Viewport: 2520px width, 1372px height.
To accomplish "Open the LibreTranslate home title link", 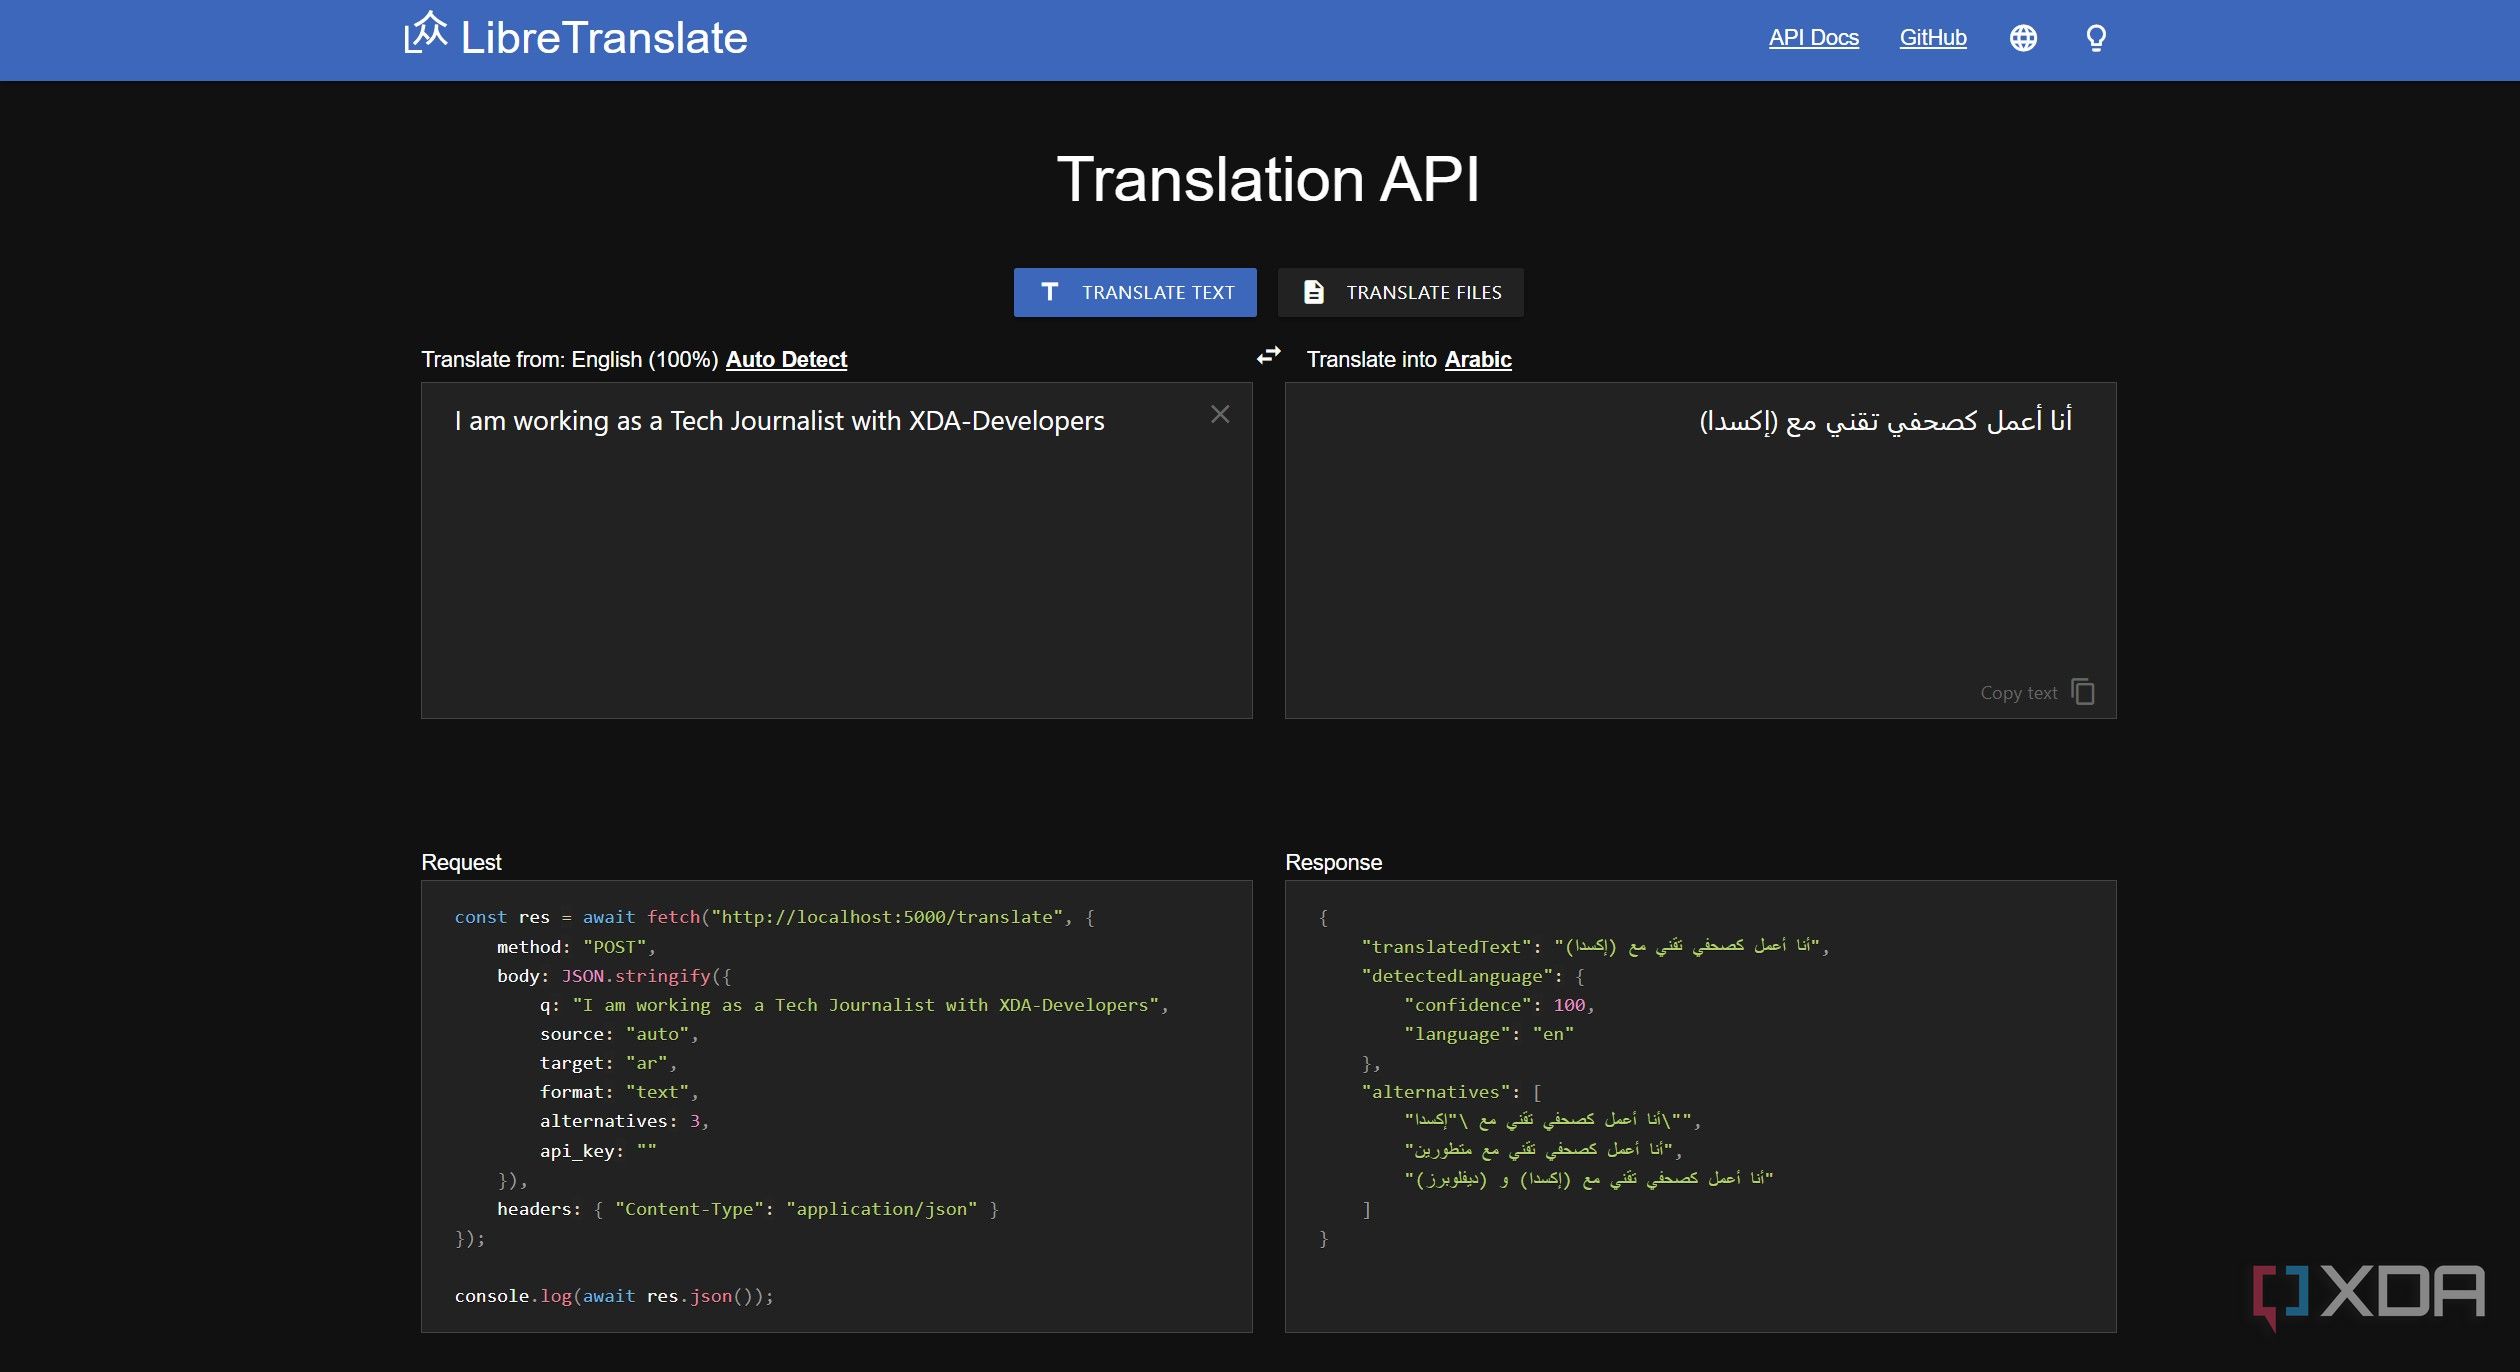I will click(603, 38).
